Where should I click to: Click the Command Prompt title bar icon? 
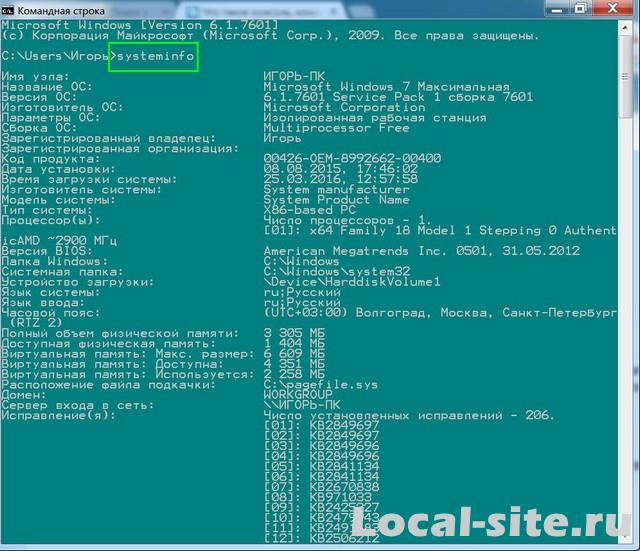8,10
